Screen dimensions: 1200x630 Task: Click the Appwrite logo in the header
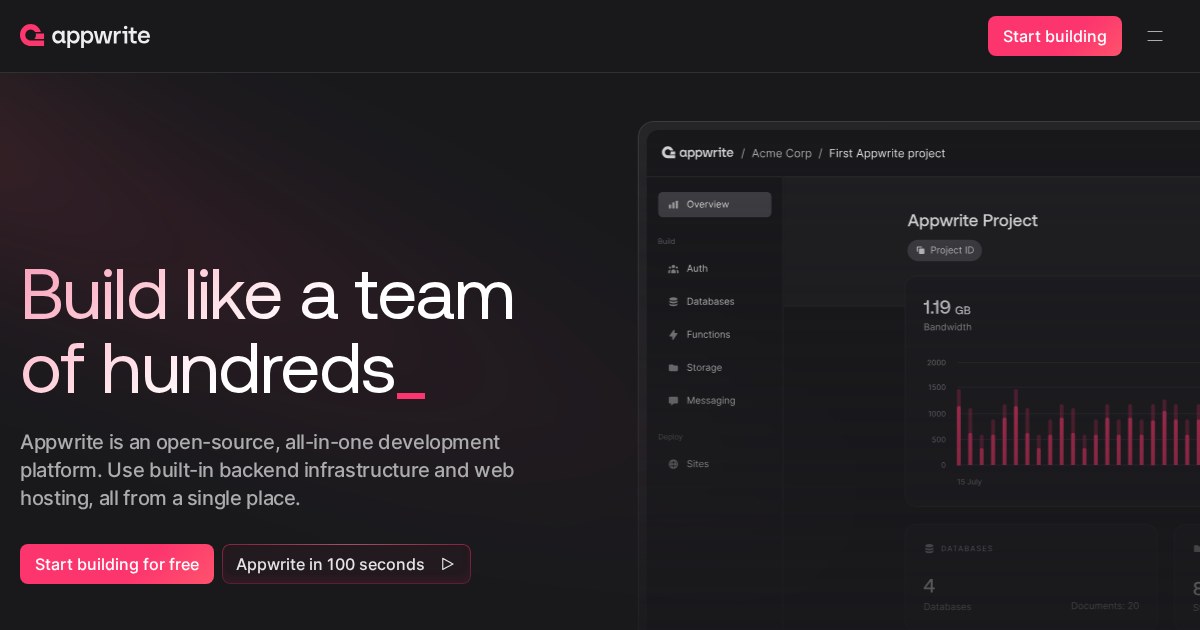85,36
